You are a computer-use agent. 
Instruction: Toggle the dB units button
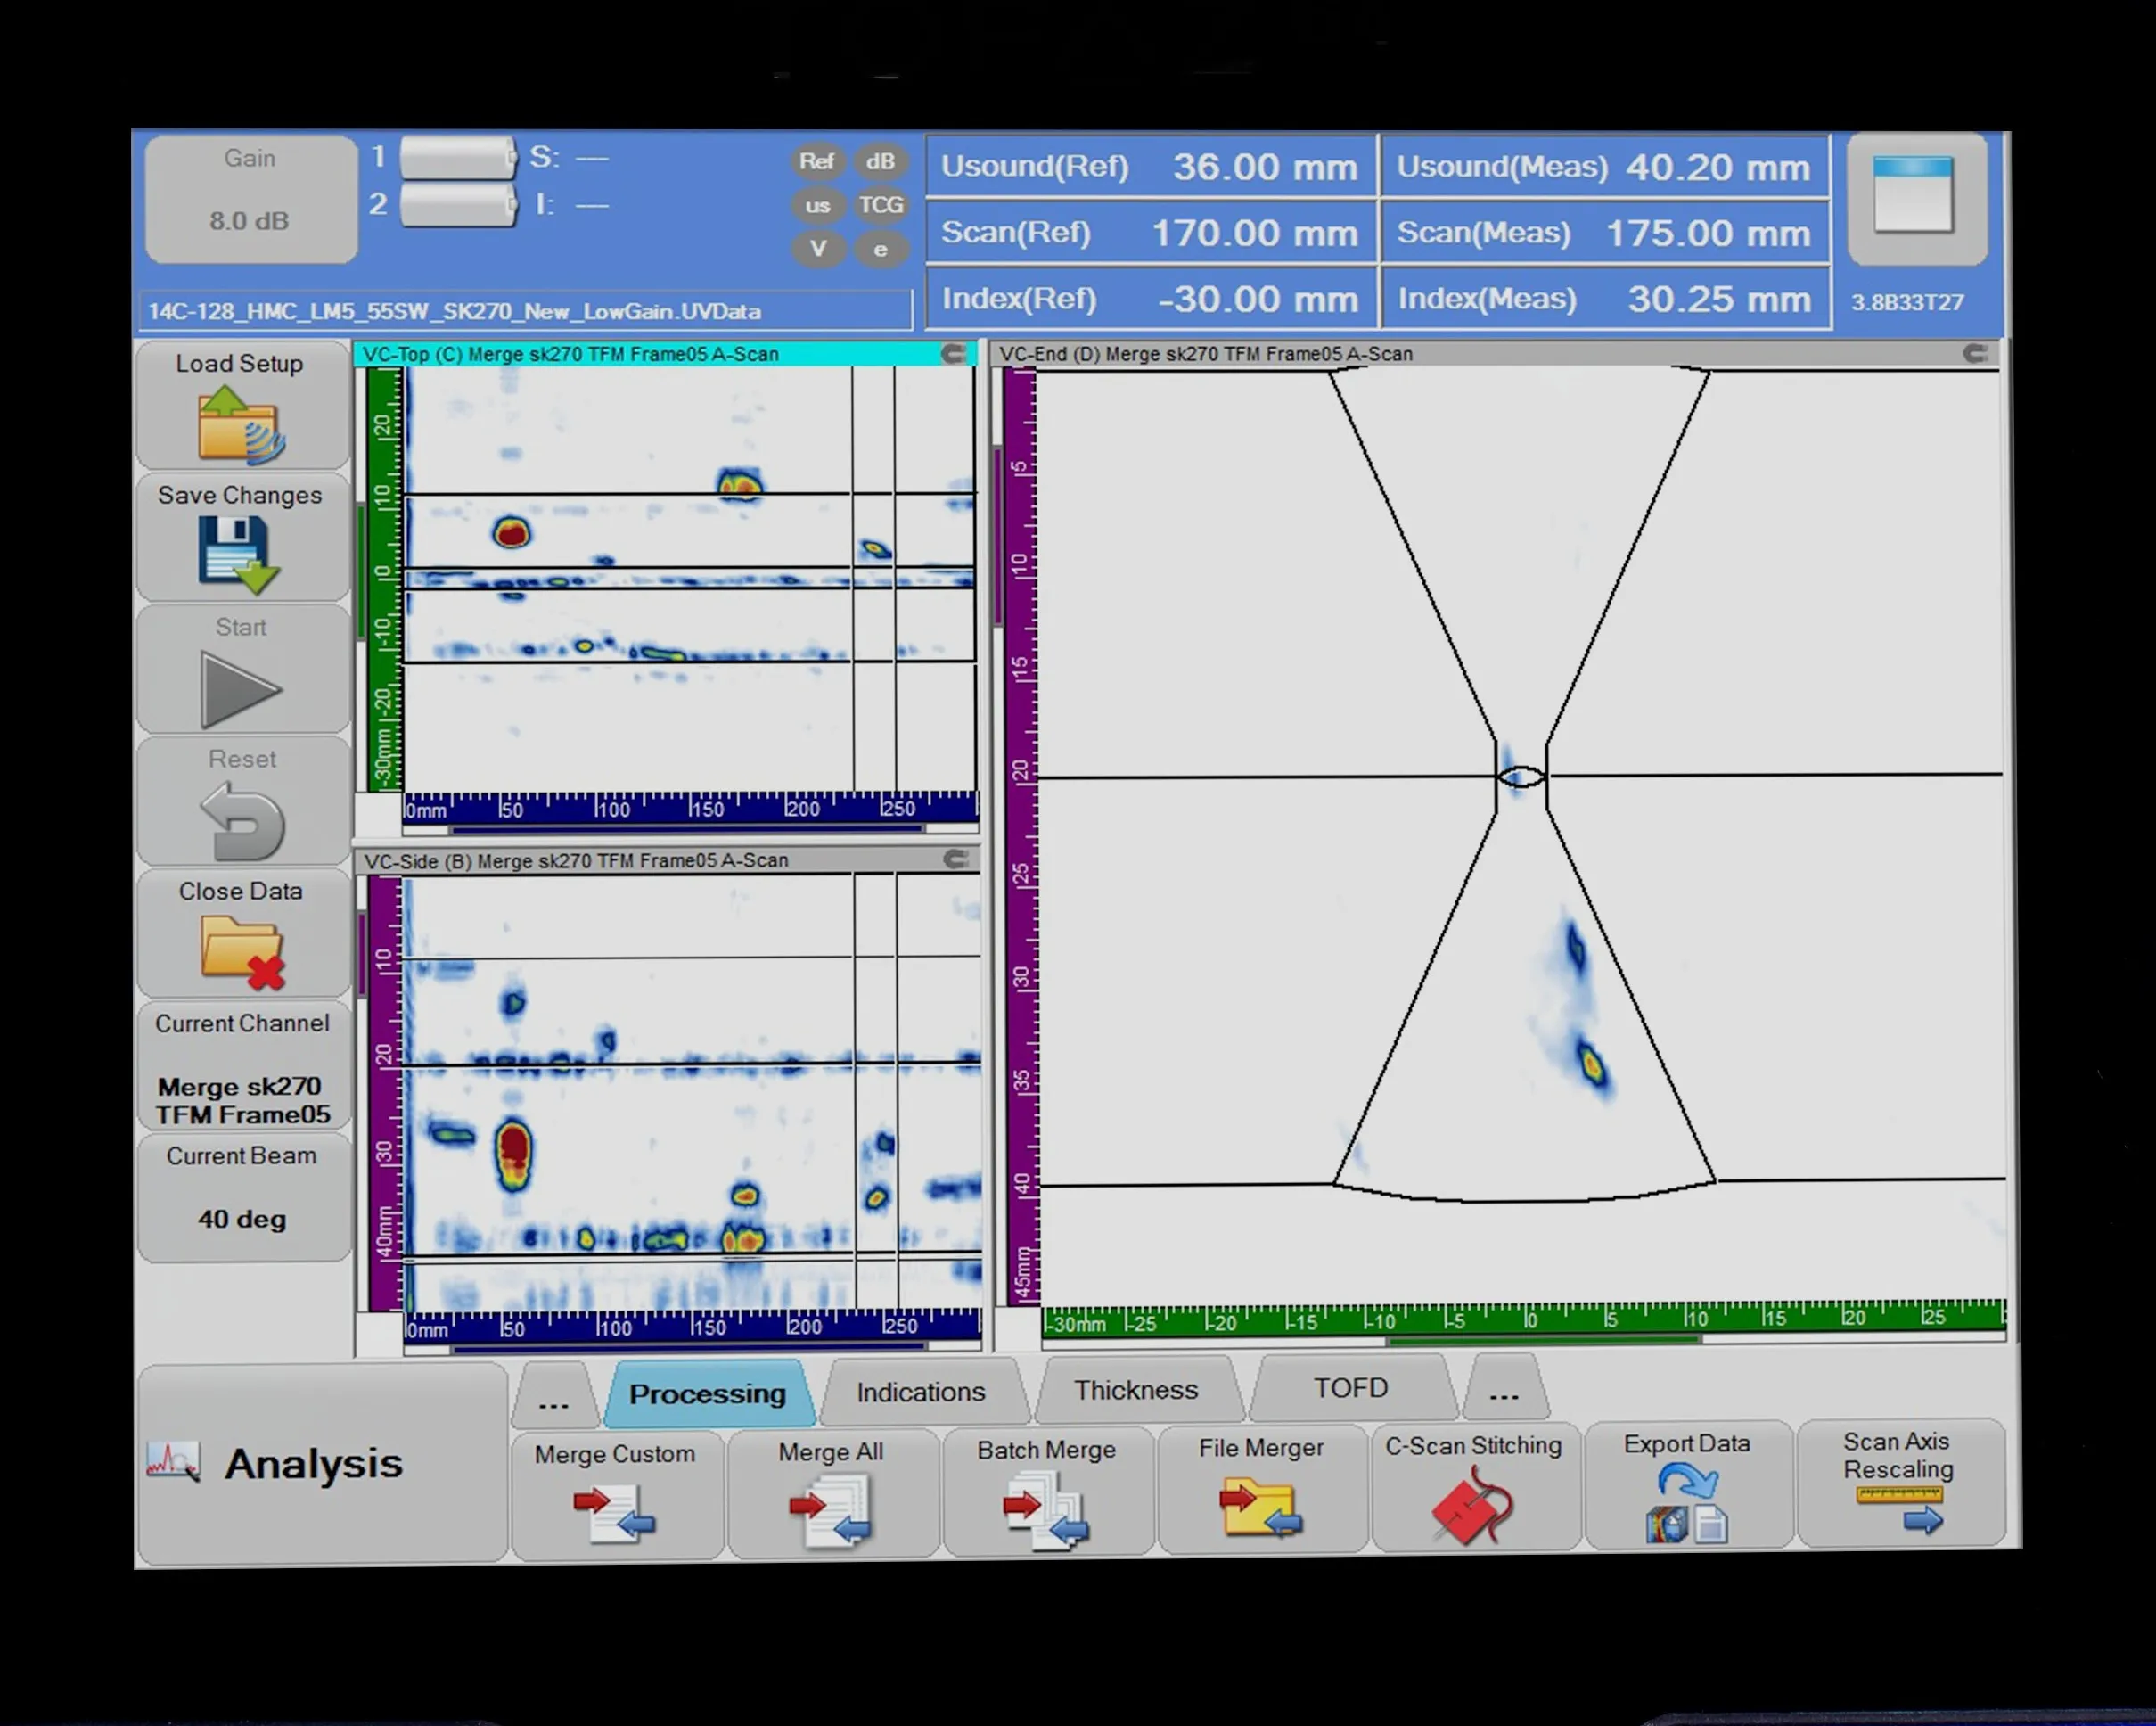point(880,161)
